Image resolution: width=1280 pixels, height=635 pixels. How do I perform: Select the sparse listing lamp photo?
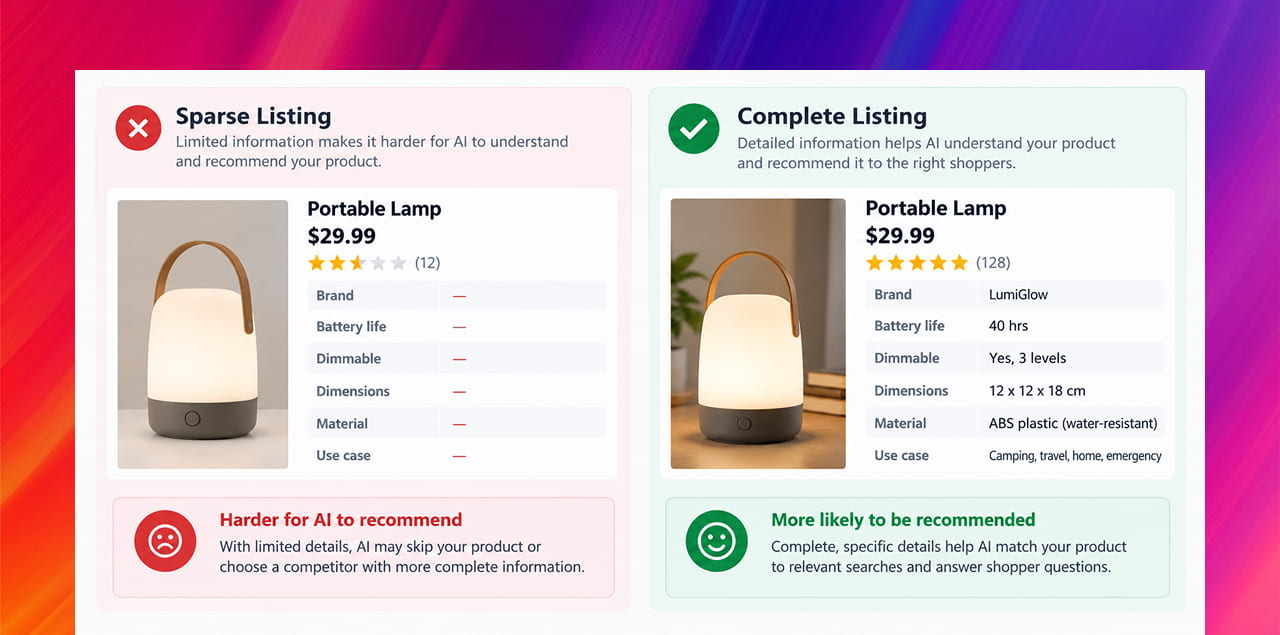(x=203, y=334)
